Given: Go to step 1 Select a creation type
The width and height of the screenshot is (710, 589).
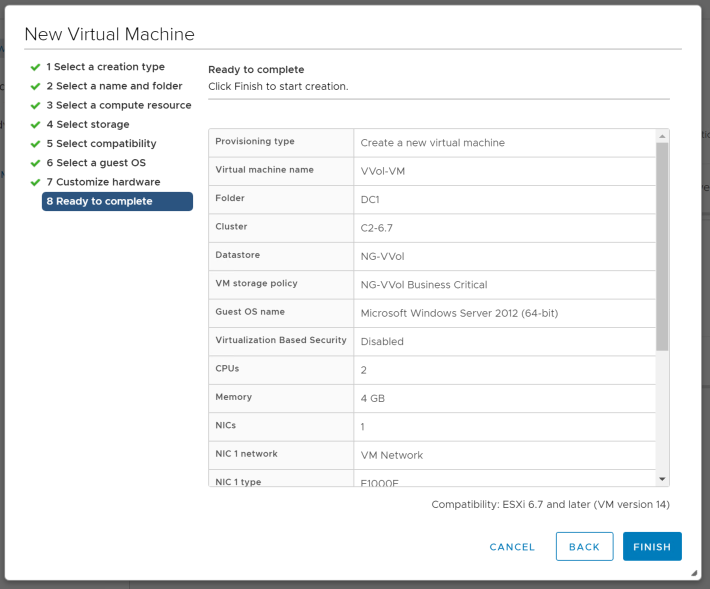Looking at the screenshot, I should 105,67.
